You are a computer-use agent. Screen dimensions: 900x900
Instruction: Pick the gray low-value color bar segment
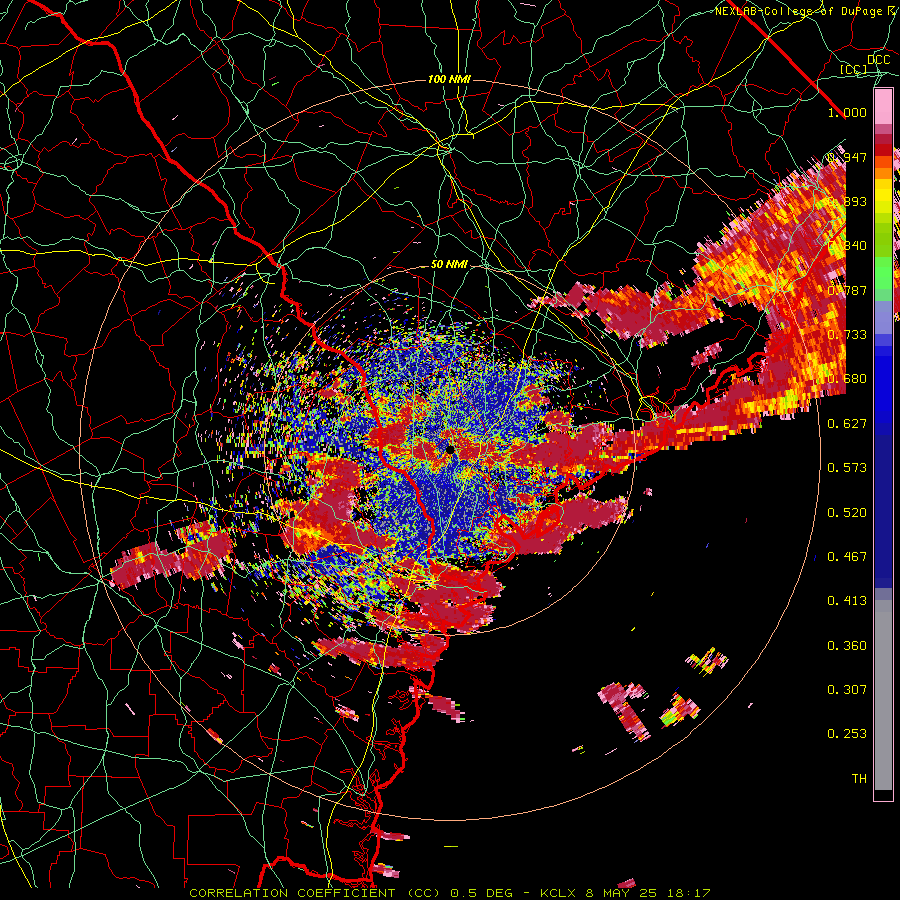pos(883,695)
